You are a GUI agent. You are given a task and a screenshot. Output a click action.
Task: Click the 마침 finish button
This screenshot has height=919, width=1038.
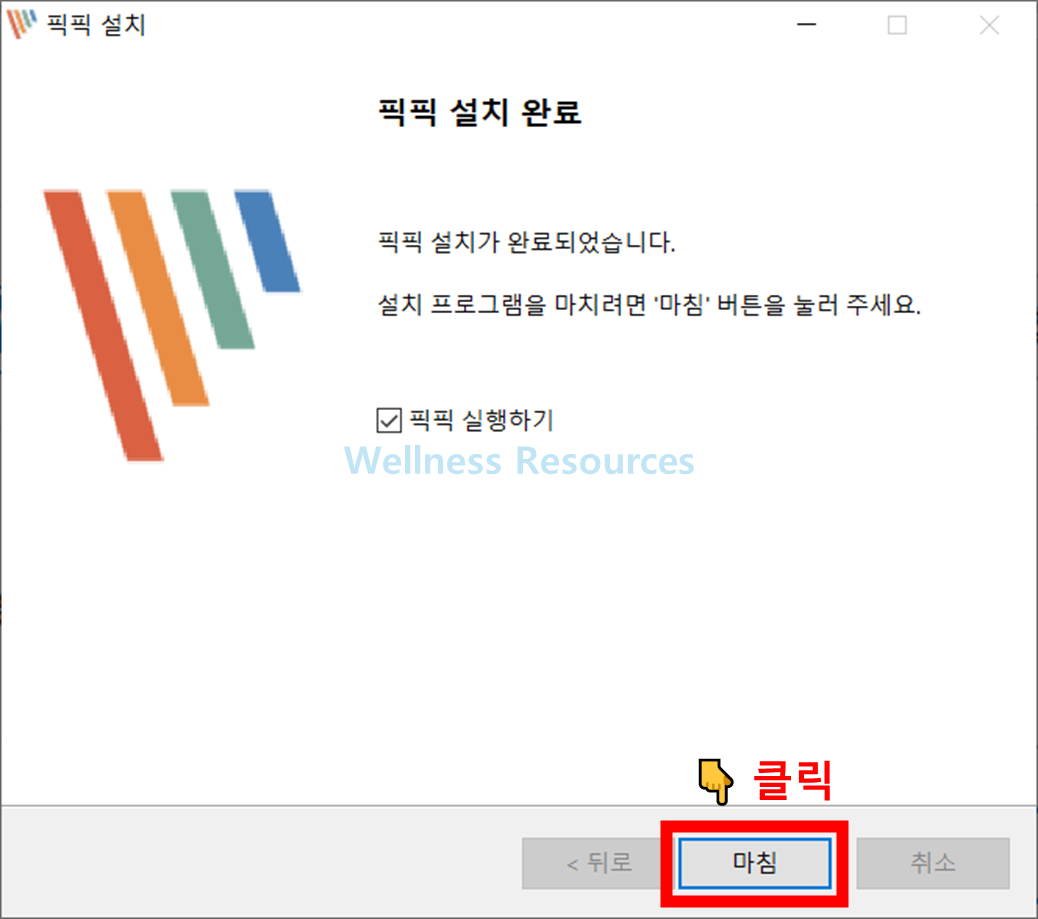[755, 863]
